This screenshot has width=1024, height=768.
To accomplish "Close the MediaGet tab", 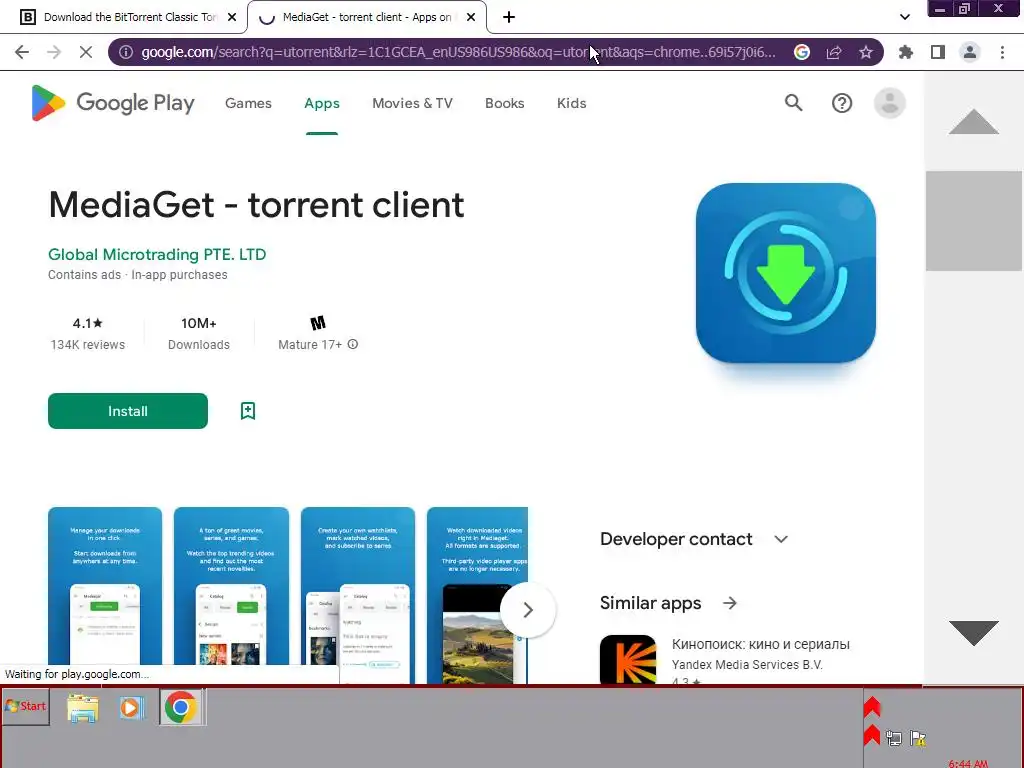I will pos(471,17).
